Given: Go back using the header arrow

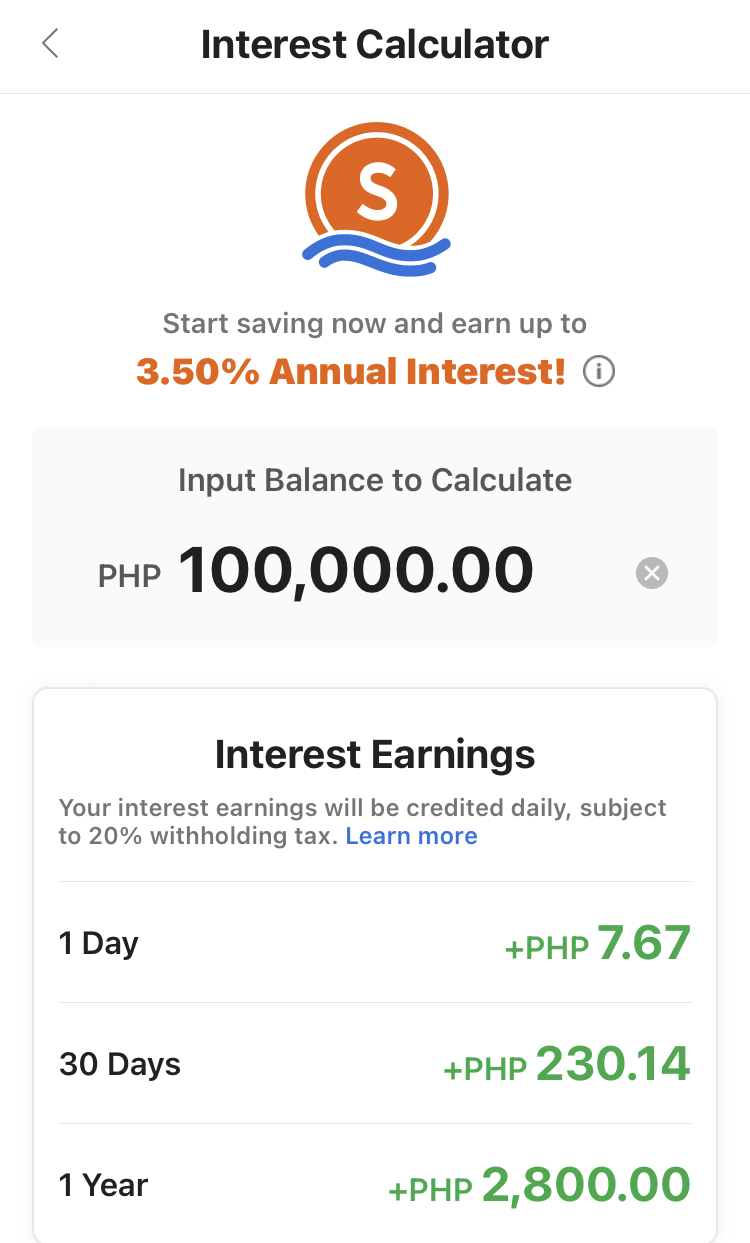Looking at the screenshot, I should pos(50,44).
